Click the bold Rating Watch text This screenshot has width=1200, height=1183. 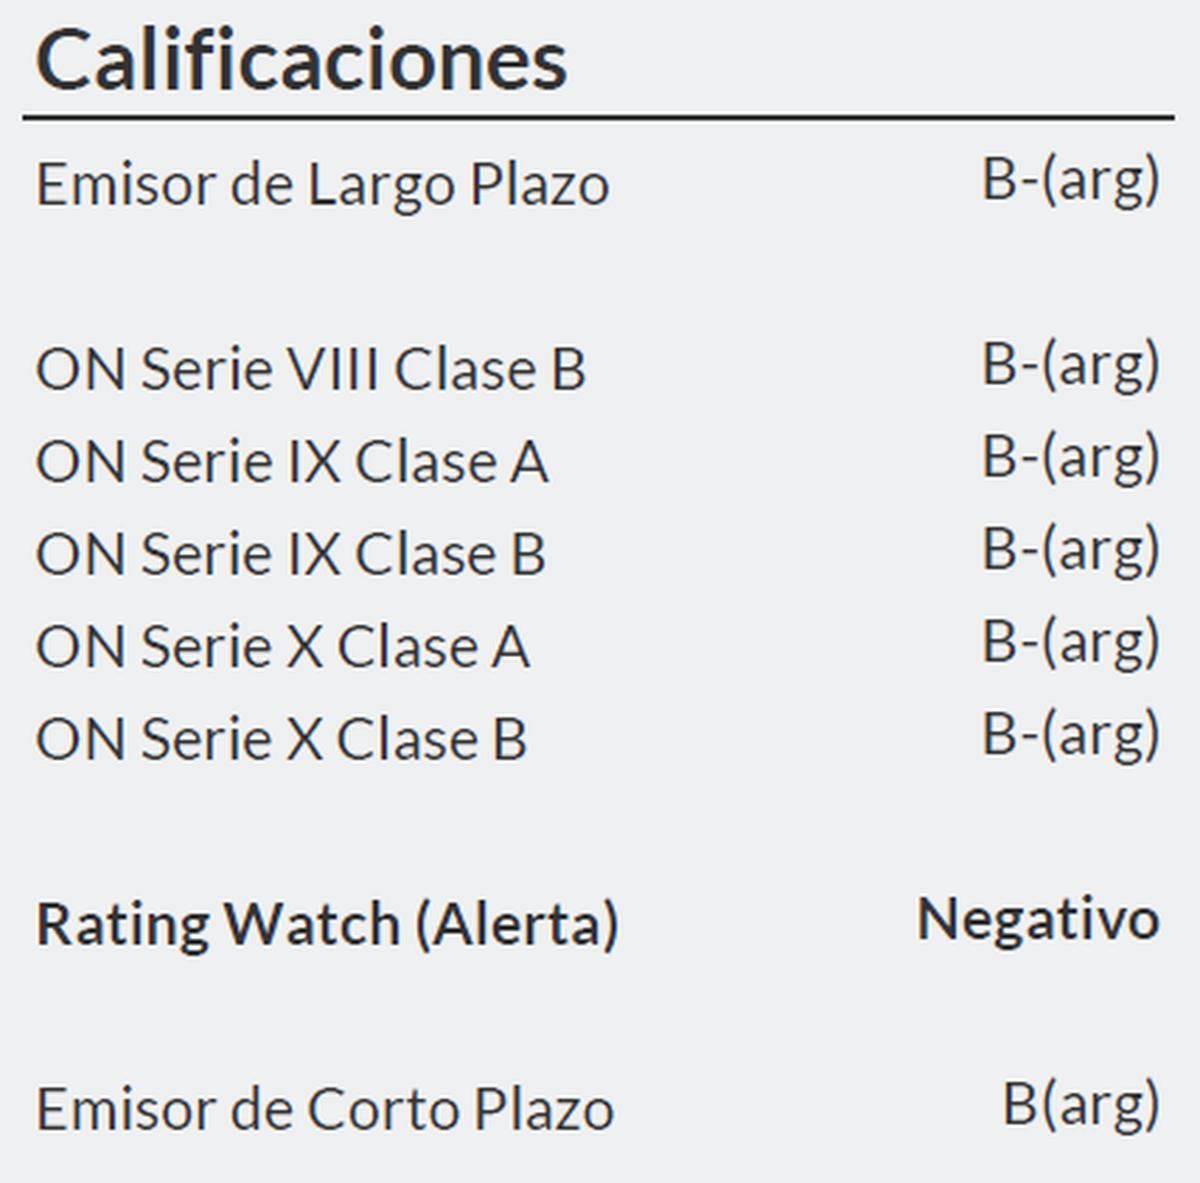point(218,923)
